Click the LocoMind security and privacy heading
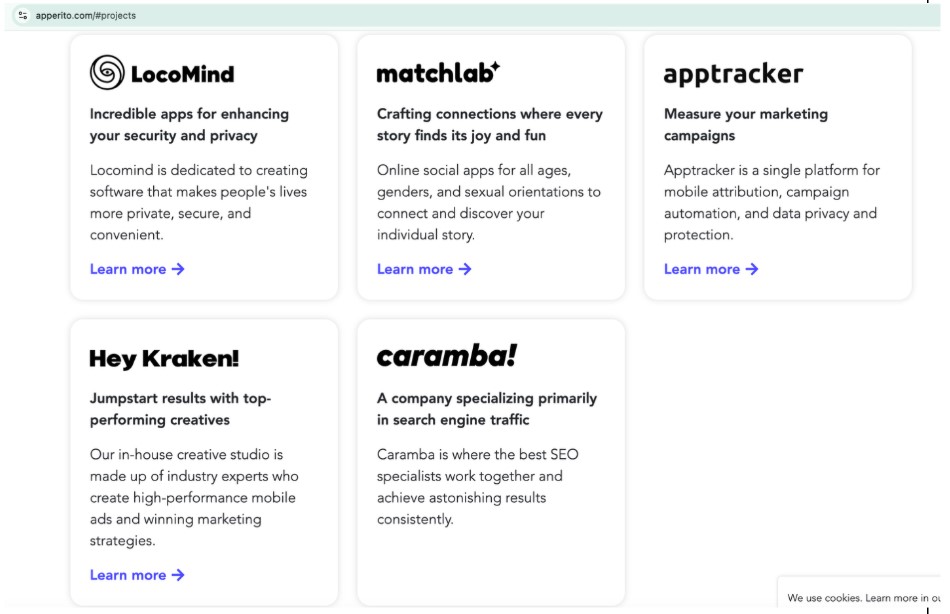The image size is (950, 614). tap(189, 125)
